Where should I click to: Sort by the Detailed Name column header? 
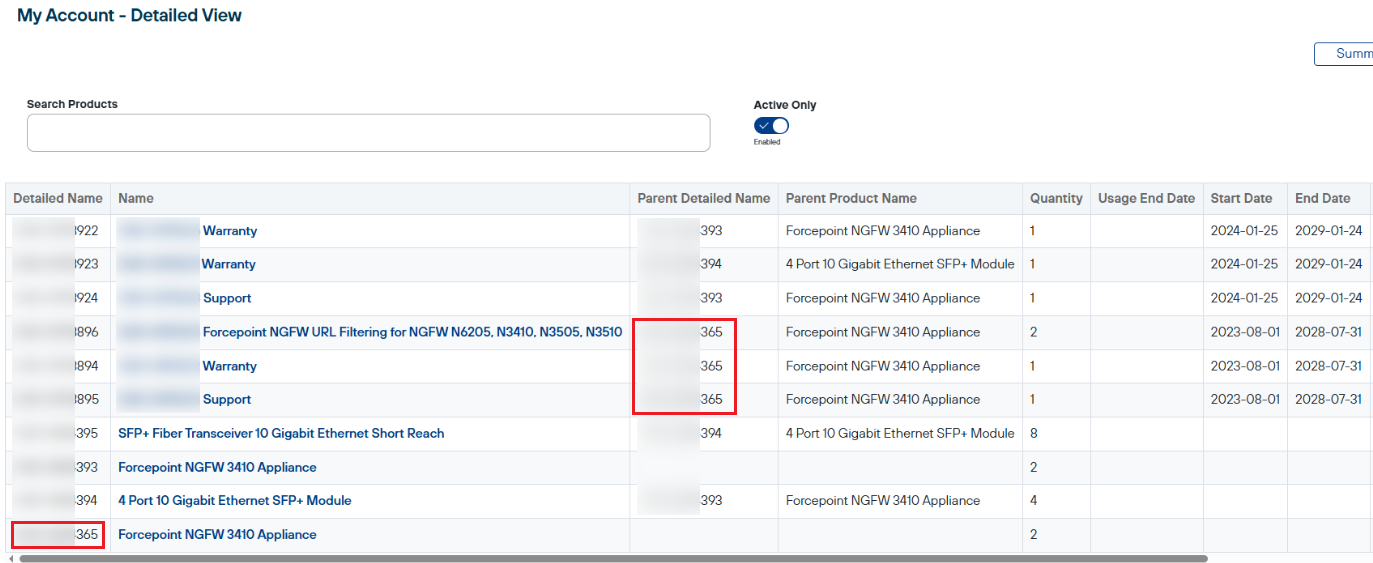58,199
